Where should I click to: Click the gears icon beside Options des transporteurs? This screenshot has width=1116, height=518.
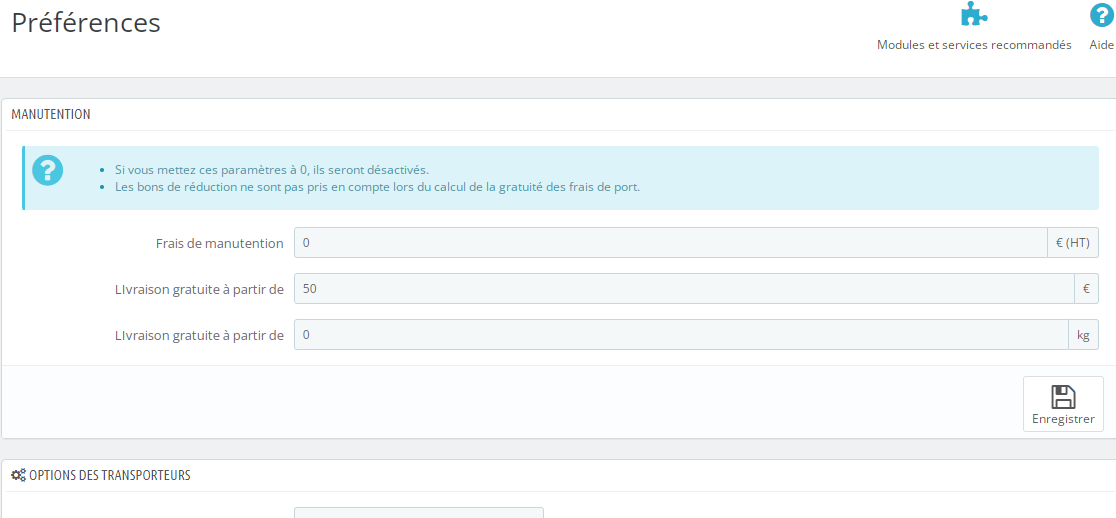point(19,475)
